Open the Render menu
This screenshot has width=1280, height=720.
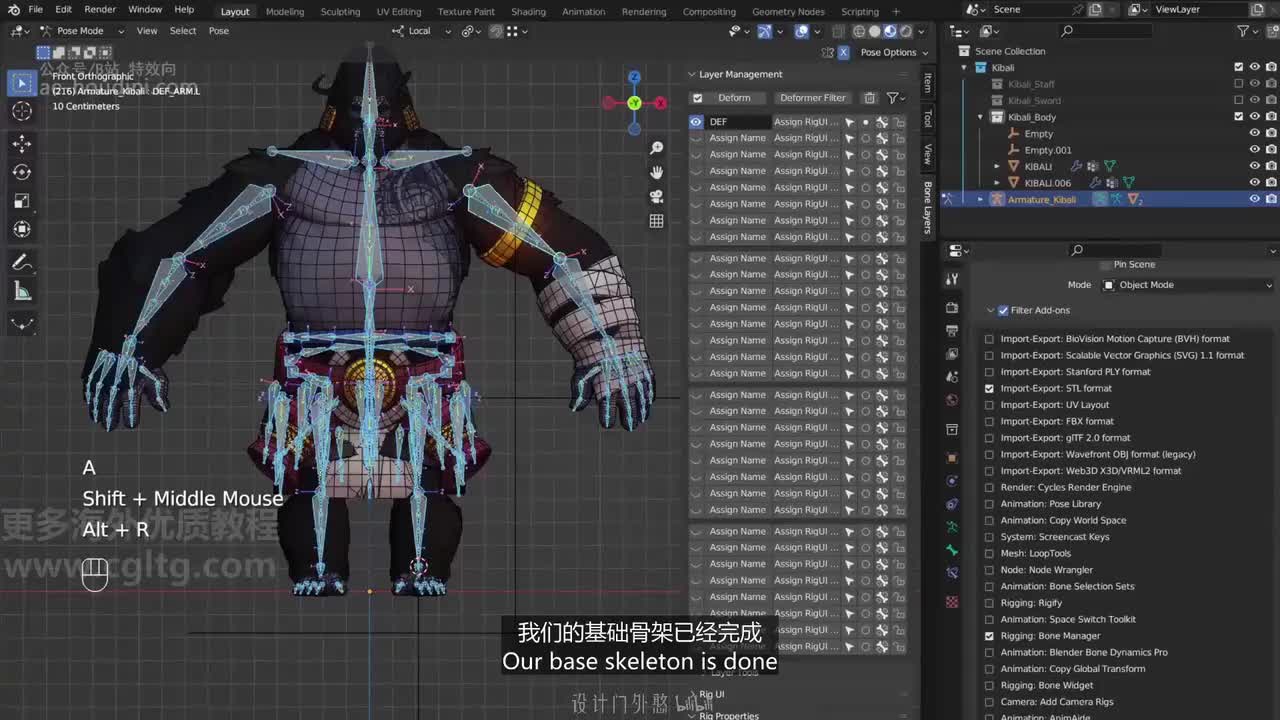100,10
